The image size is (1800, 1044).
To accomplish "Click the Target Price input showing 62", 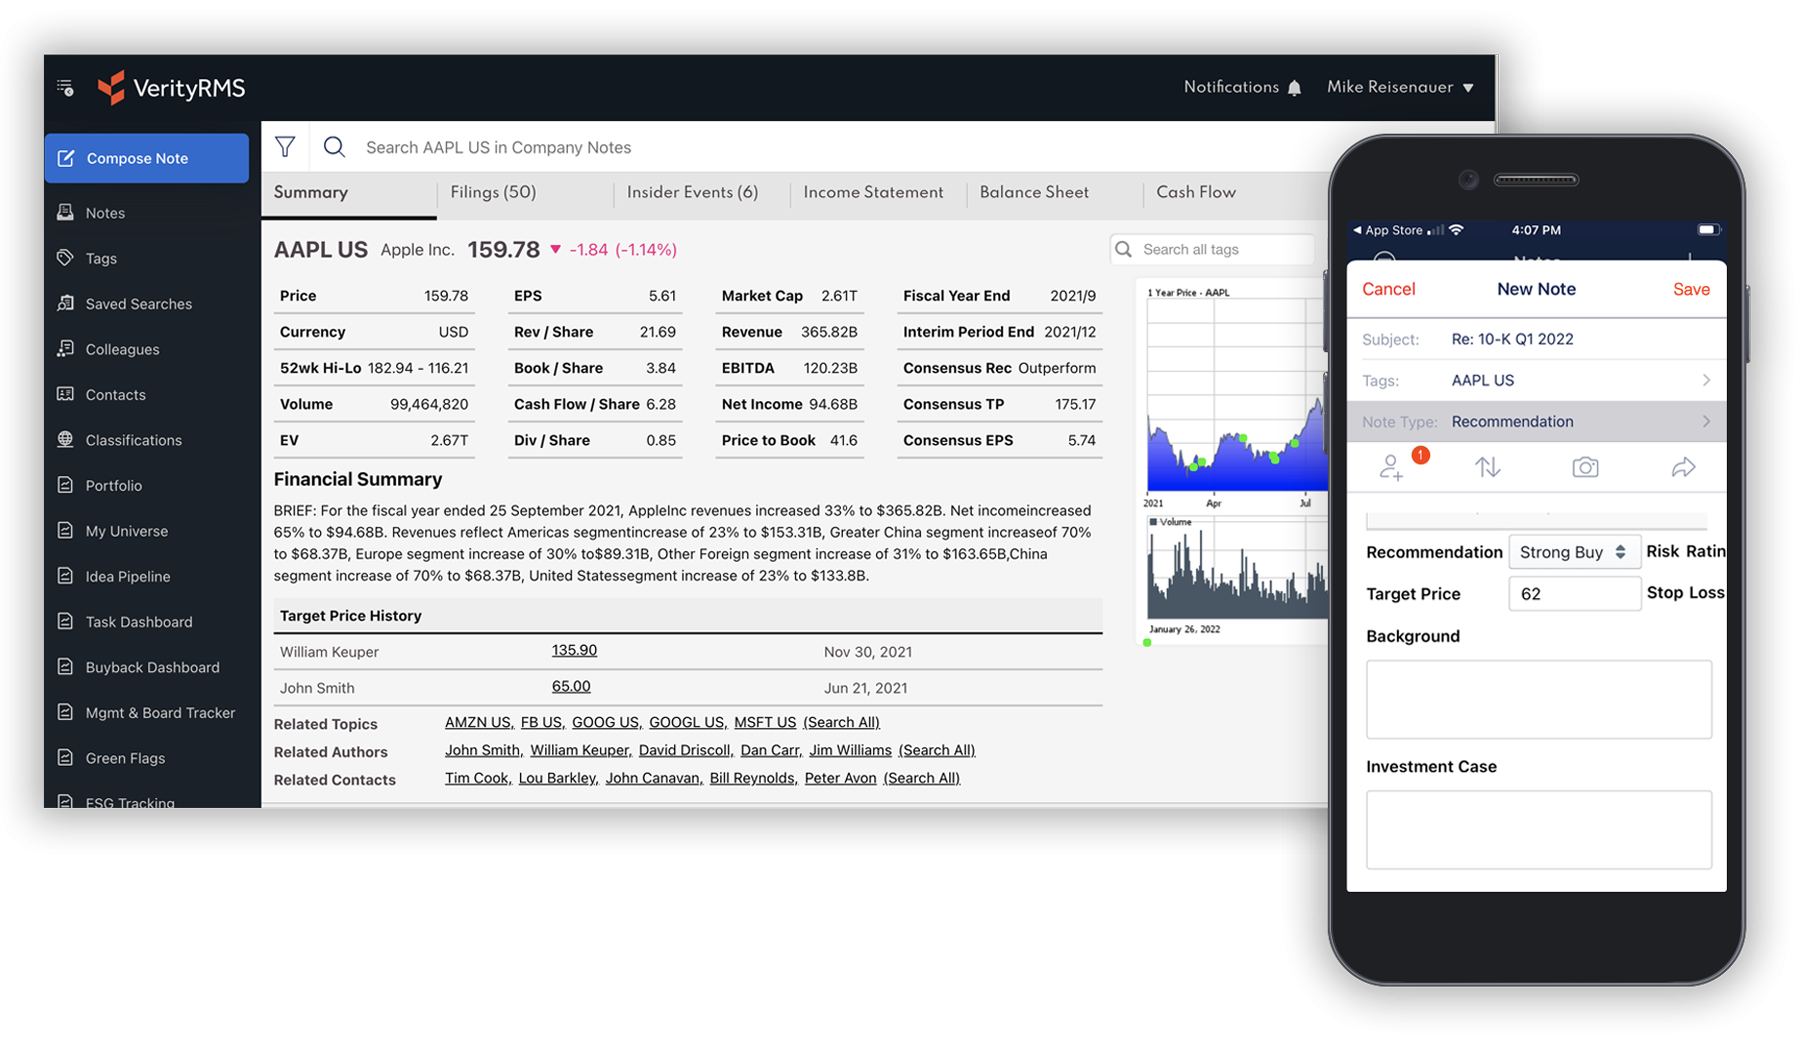I will coord(1574,593).
